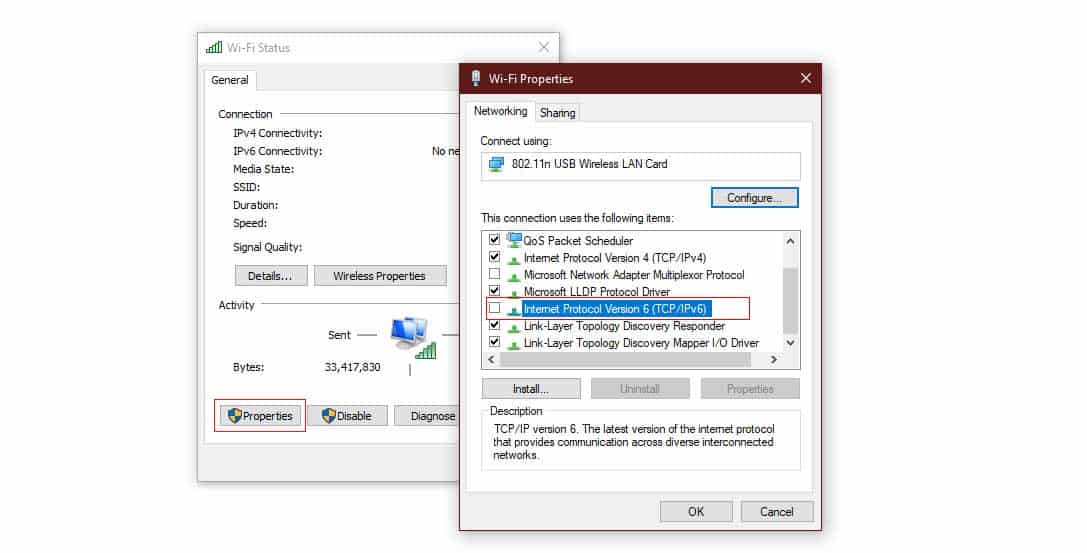Click the Properties button in Wi-Fi Properties dialog
The width and height of the screenshot is (1087, 553).
click(749, 389)
